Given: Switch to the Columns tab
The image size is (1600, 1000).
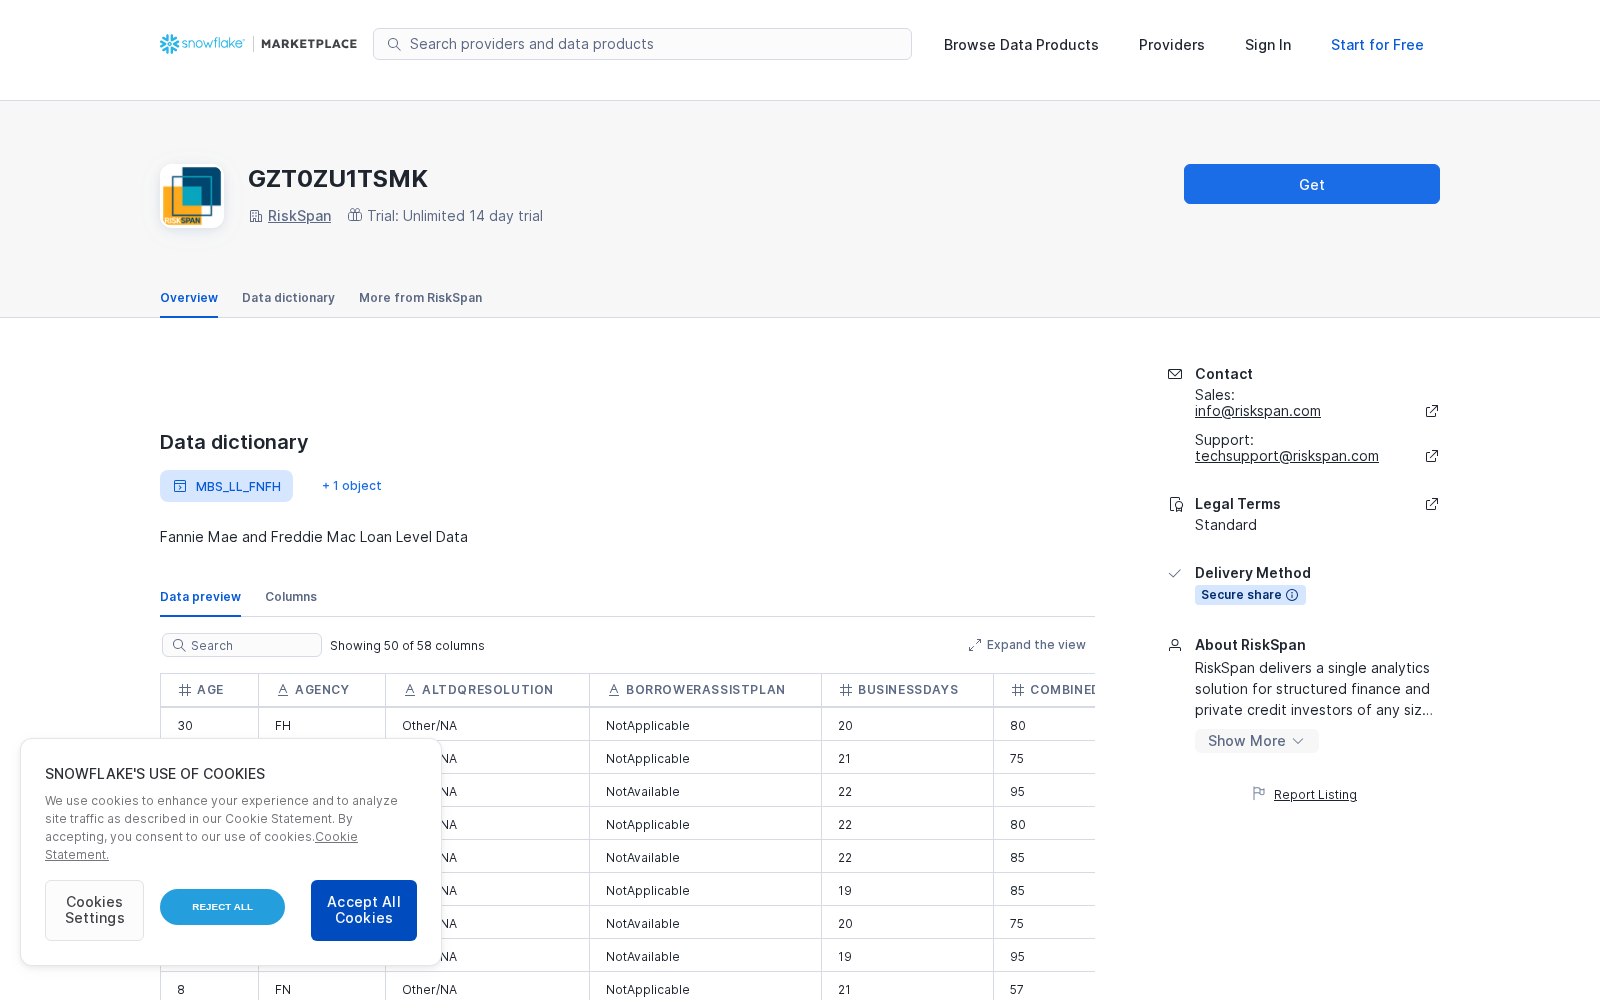Looking at the screenshot, I should (291, 597).
